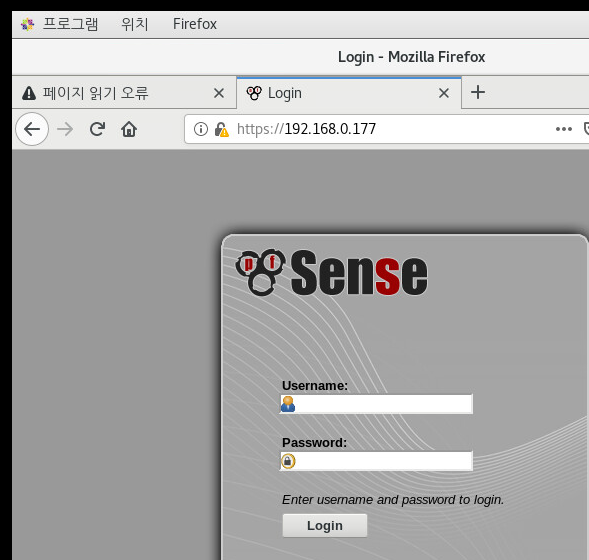Close the Login tab
The image size is (589, 560).
click(x=444, y=93)
